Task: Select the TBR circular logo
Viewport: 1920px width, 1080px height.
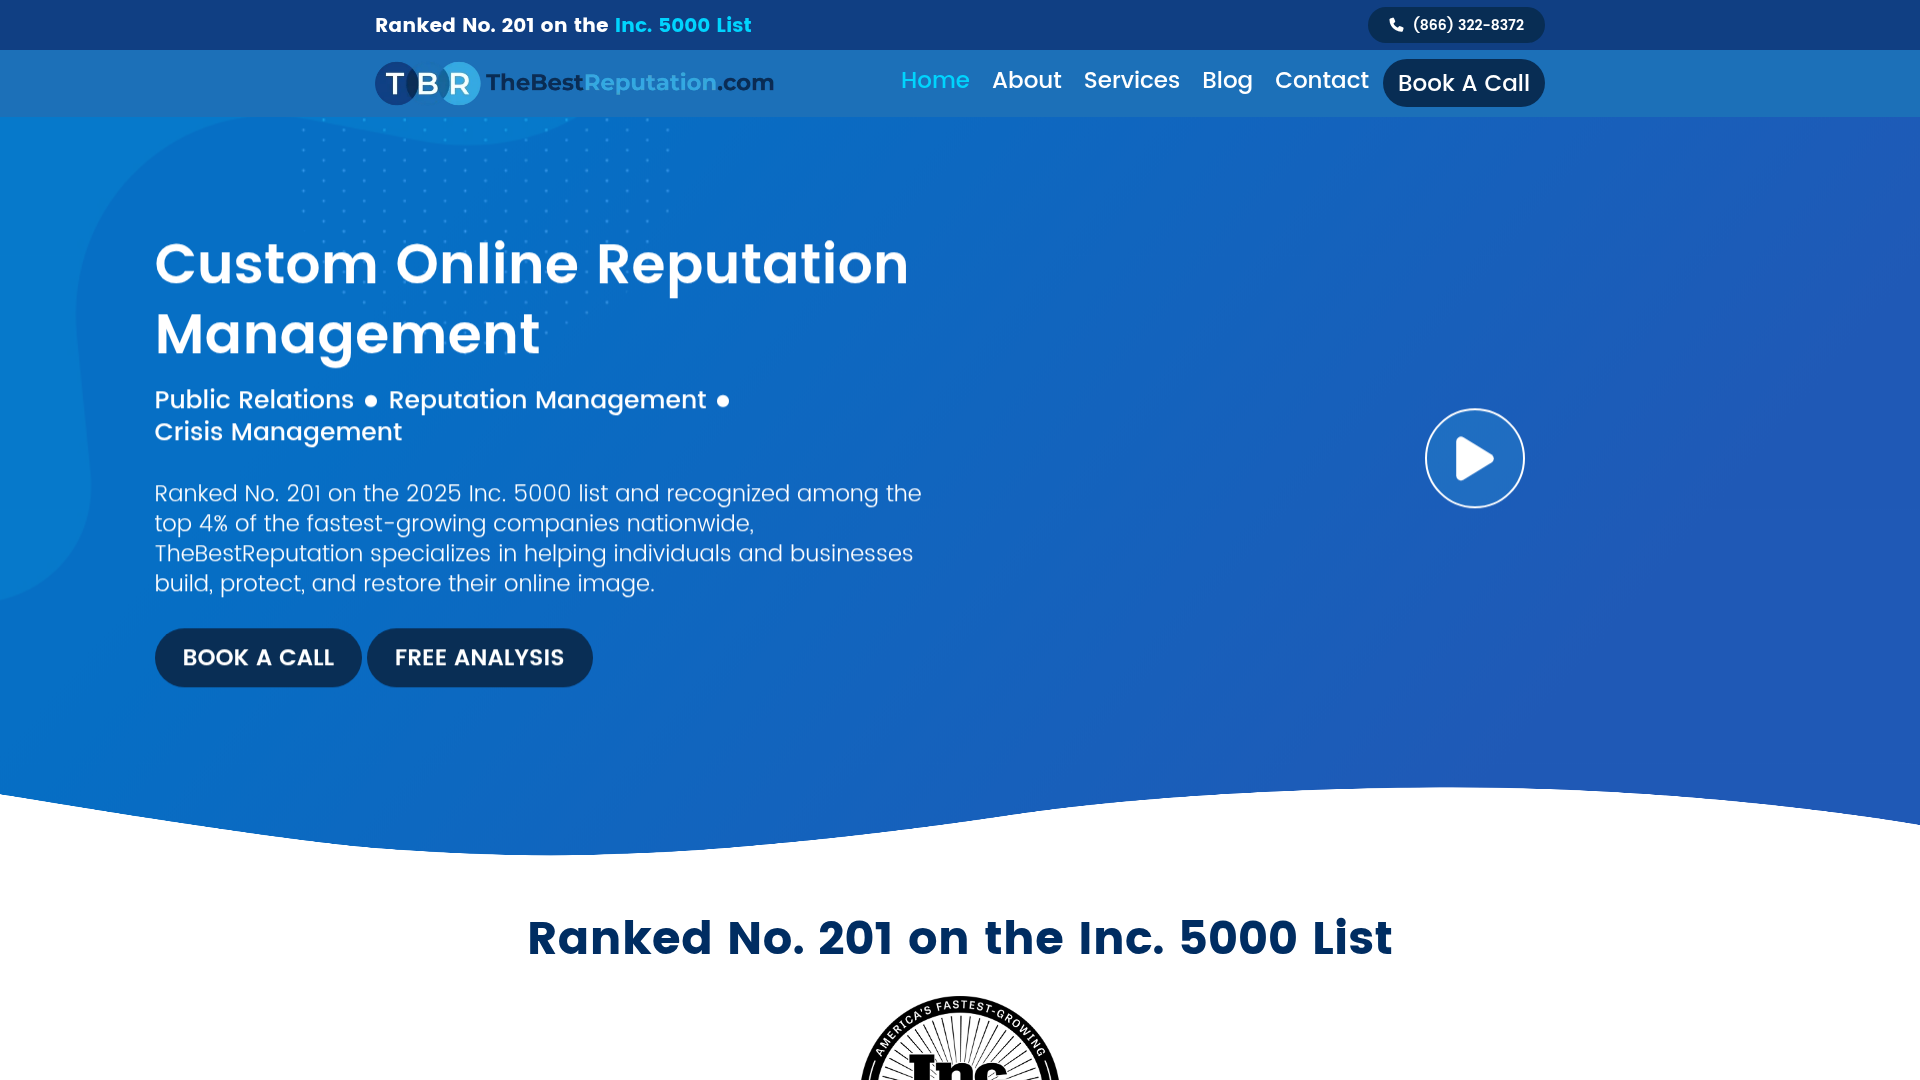Action: tap(426, 83)
